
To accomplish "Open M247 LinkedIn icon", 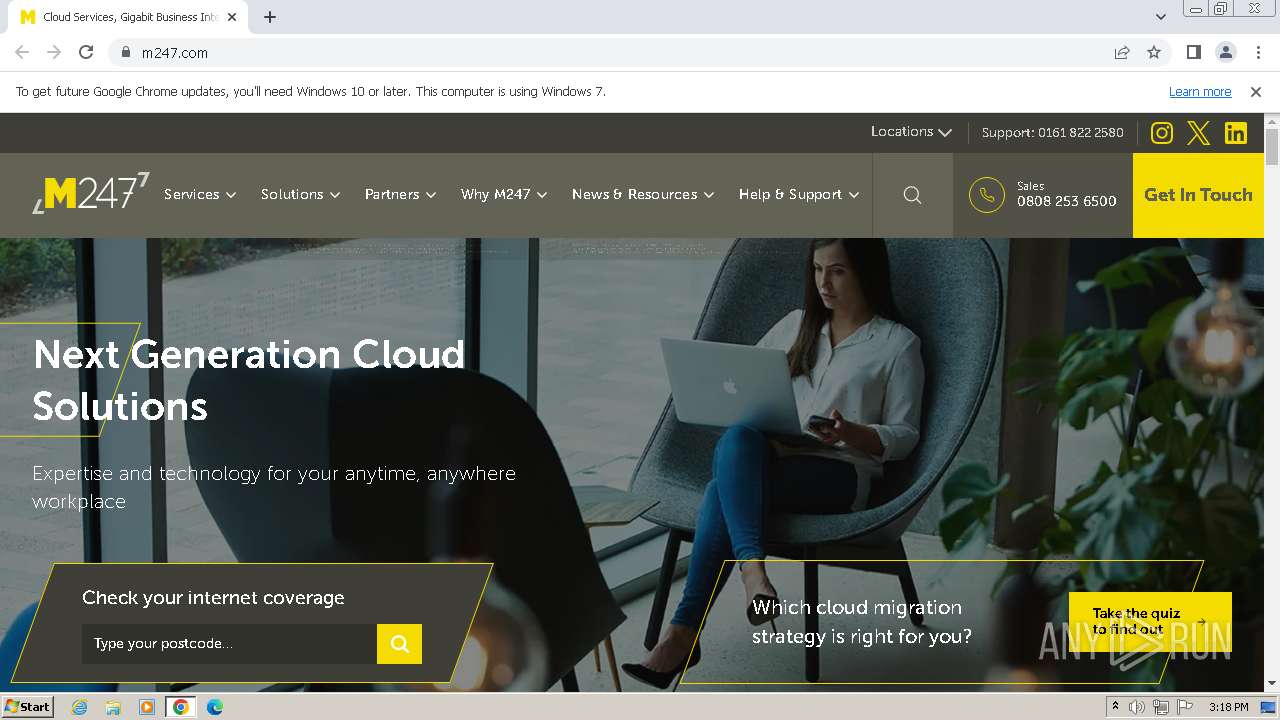I will tap(1236, 133).
